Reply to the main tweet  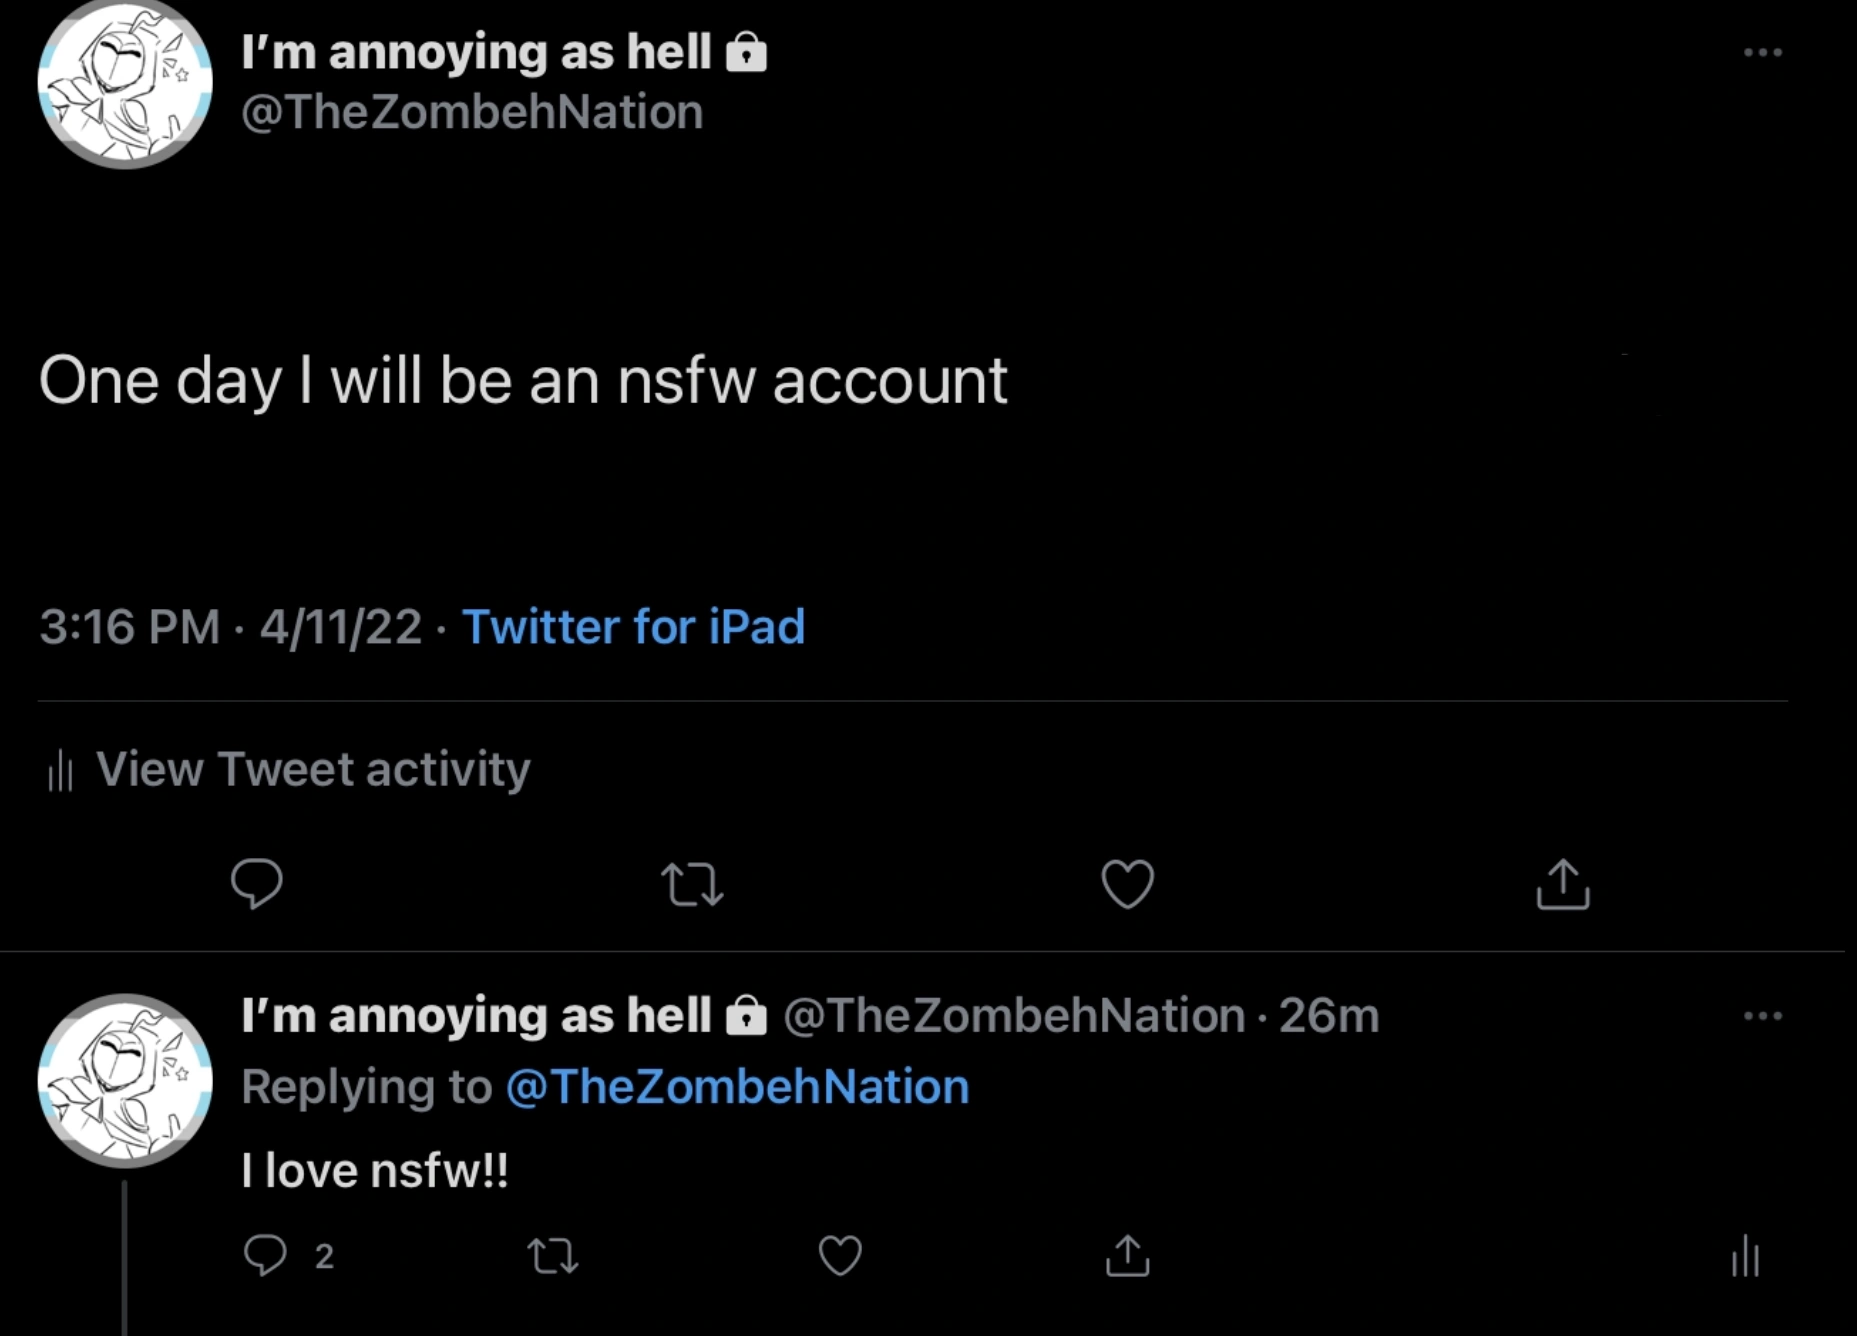pos(257,884)
